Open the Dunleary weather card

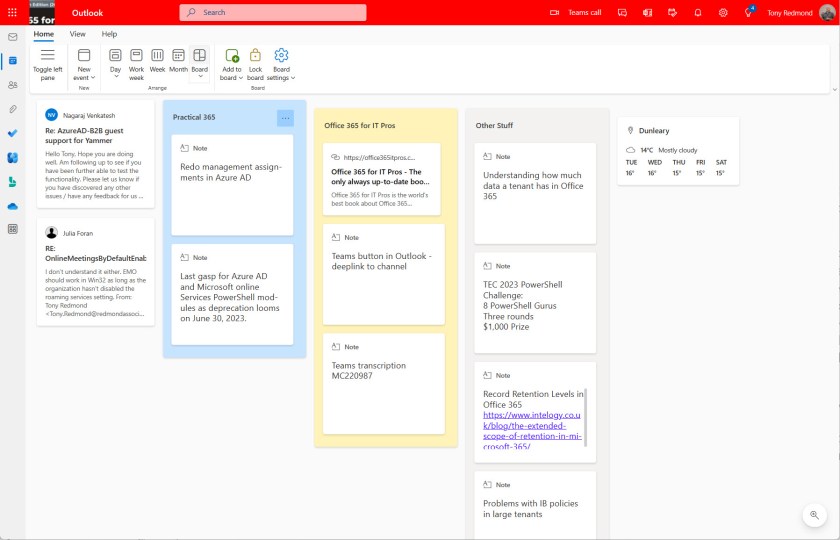tap(678, 151)
